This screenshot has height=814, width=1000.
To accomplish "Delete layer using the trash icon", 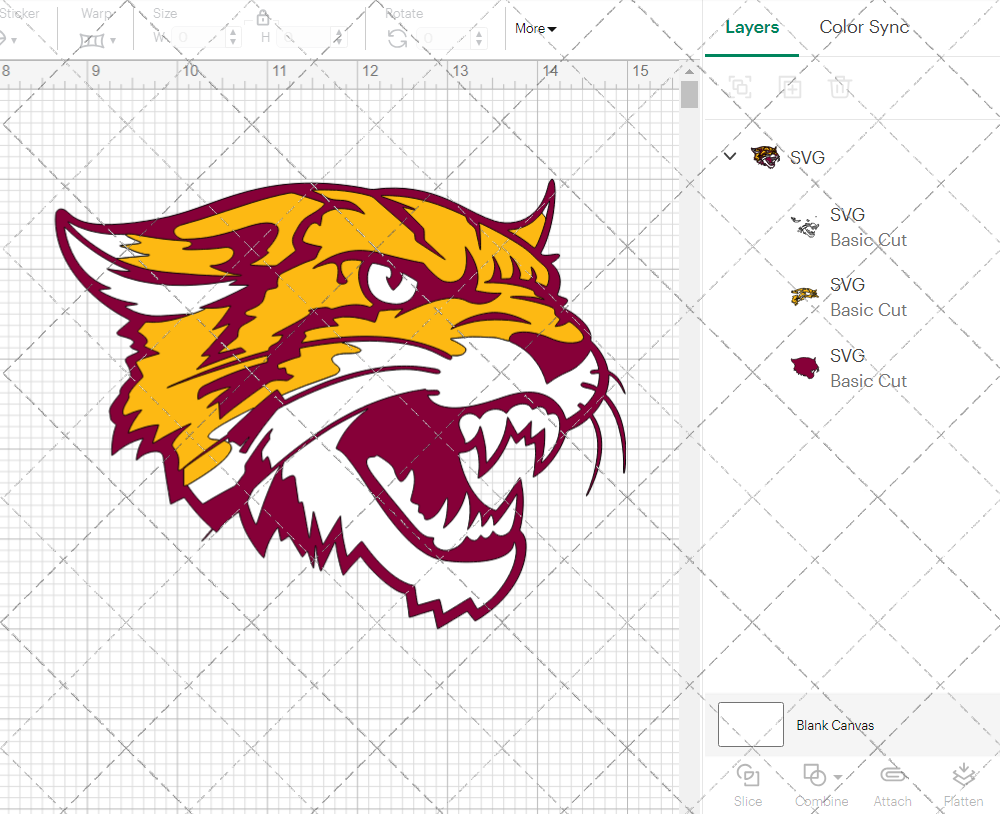I will (840, 87).
